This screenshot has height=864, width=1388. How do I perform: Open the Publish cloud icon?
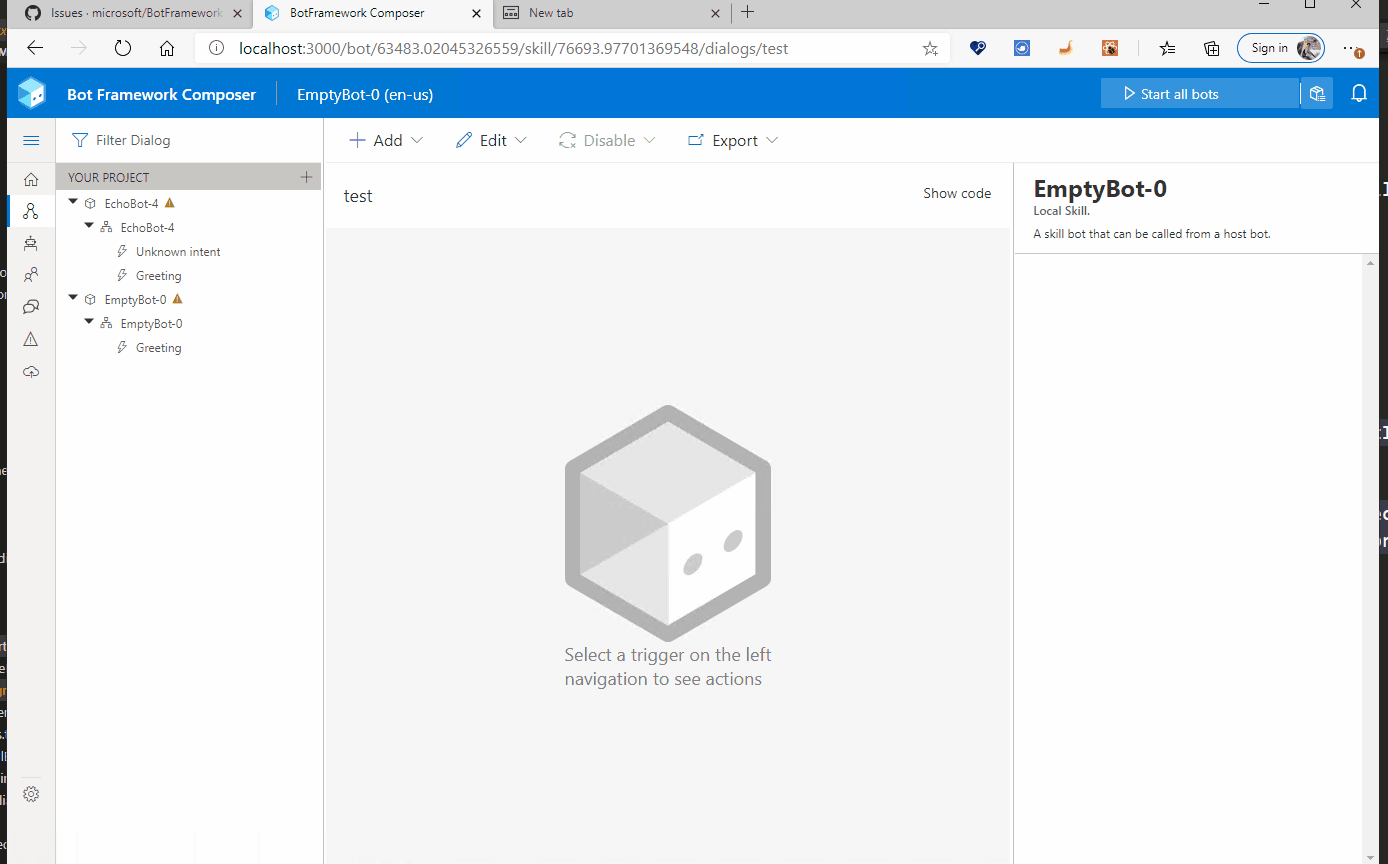30,371
